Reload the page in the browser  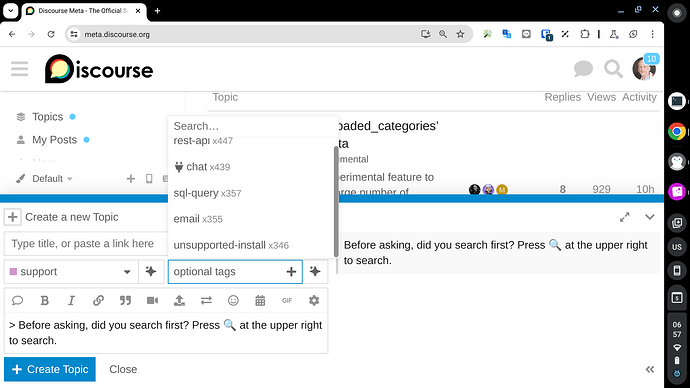coord(51,34)
